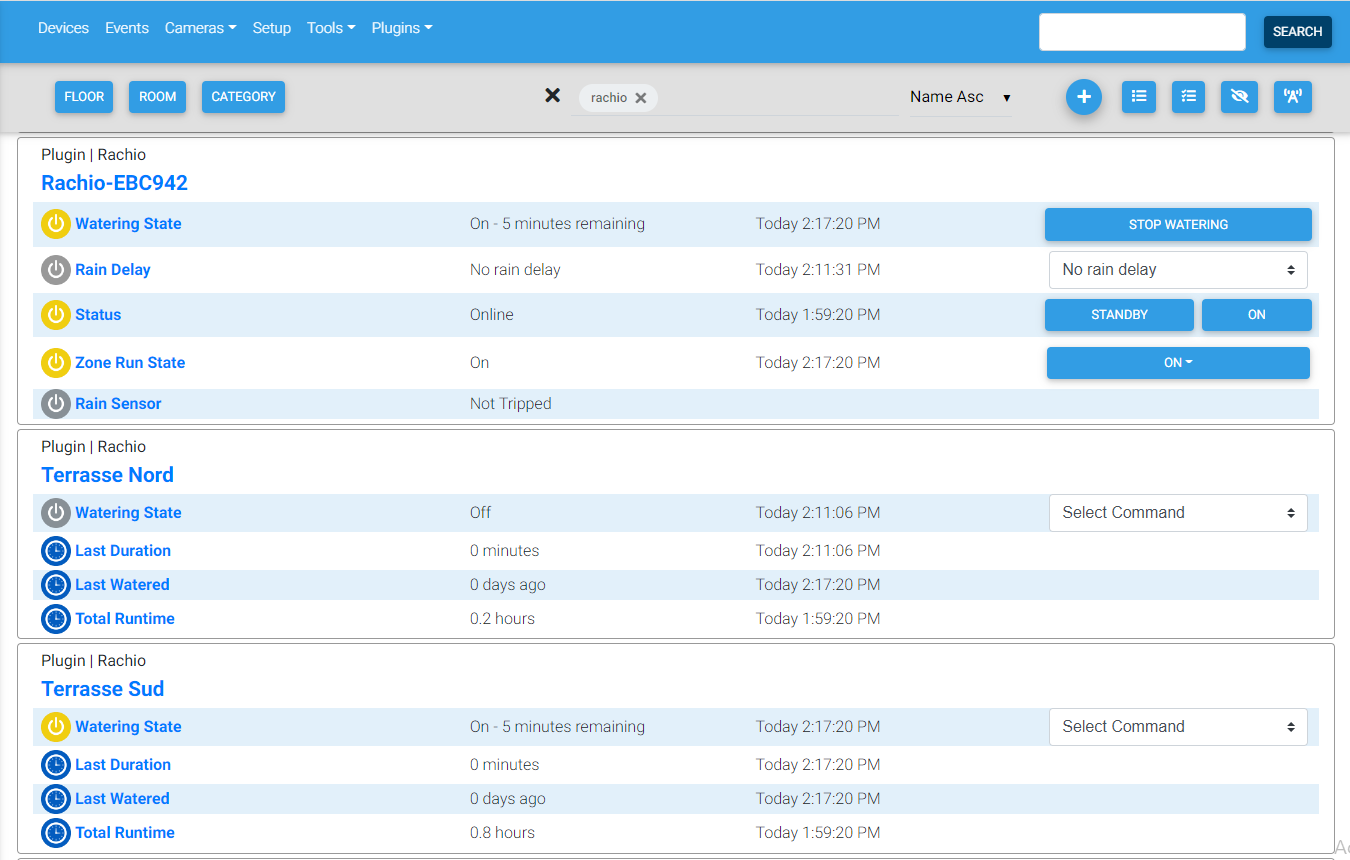1350x860 pixels.
Task: Click the broadcast antenna icon button
Action: pos(1293,97)
